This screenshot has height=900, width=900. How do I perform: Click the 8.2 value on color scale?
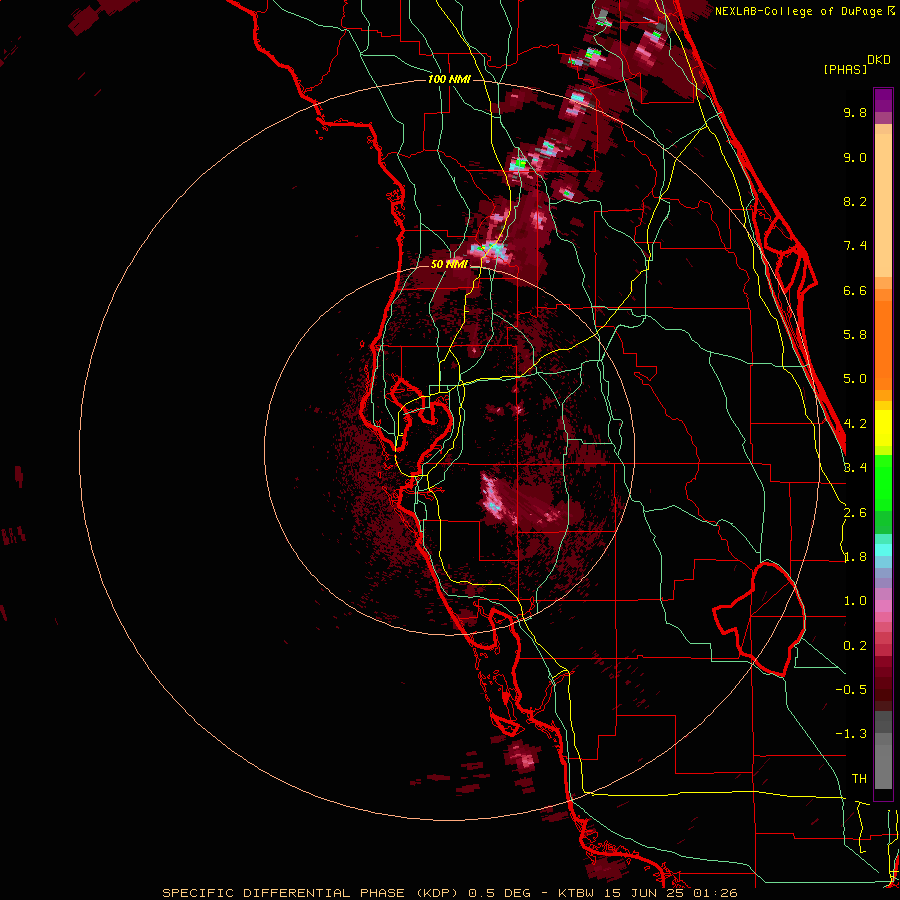[x=855, y=201]
